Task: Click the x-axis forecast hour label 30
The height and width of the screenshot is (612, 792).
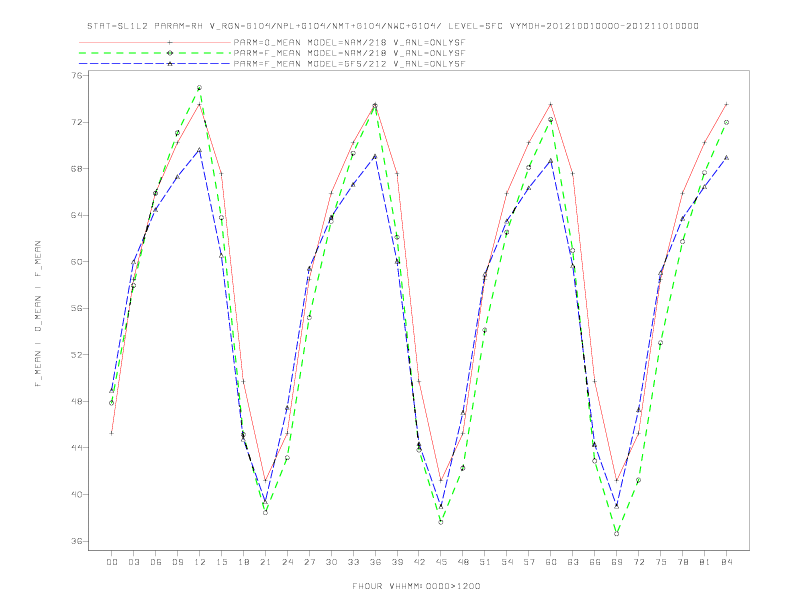Action: point(331,562)
